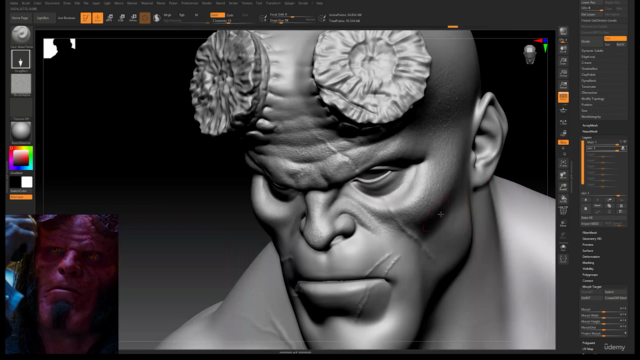Open the Document menu
Image resolution: width=640 pixels, height=360 pixels.
[x=52, y=3]
